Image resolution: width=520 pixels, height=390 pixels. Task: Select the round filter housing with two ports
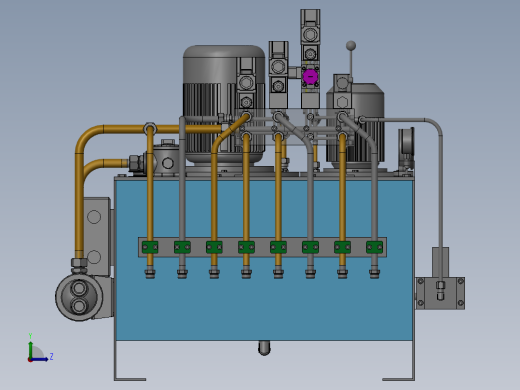coord(79,297)
